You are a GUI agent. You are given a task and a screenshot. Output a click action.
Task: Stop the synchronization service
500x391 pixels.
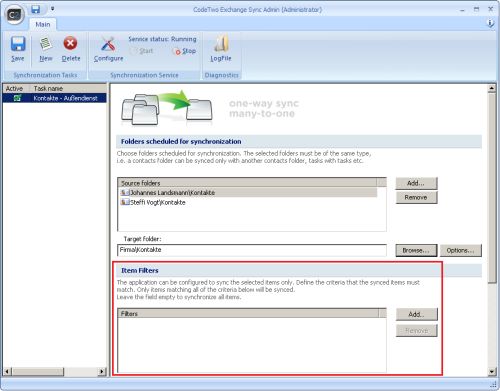[184, 51]
